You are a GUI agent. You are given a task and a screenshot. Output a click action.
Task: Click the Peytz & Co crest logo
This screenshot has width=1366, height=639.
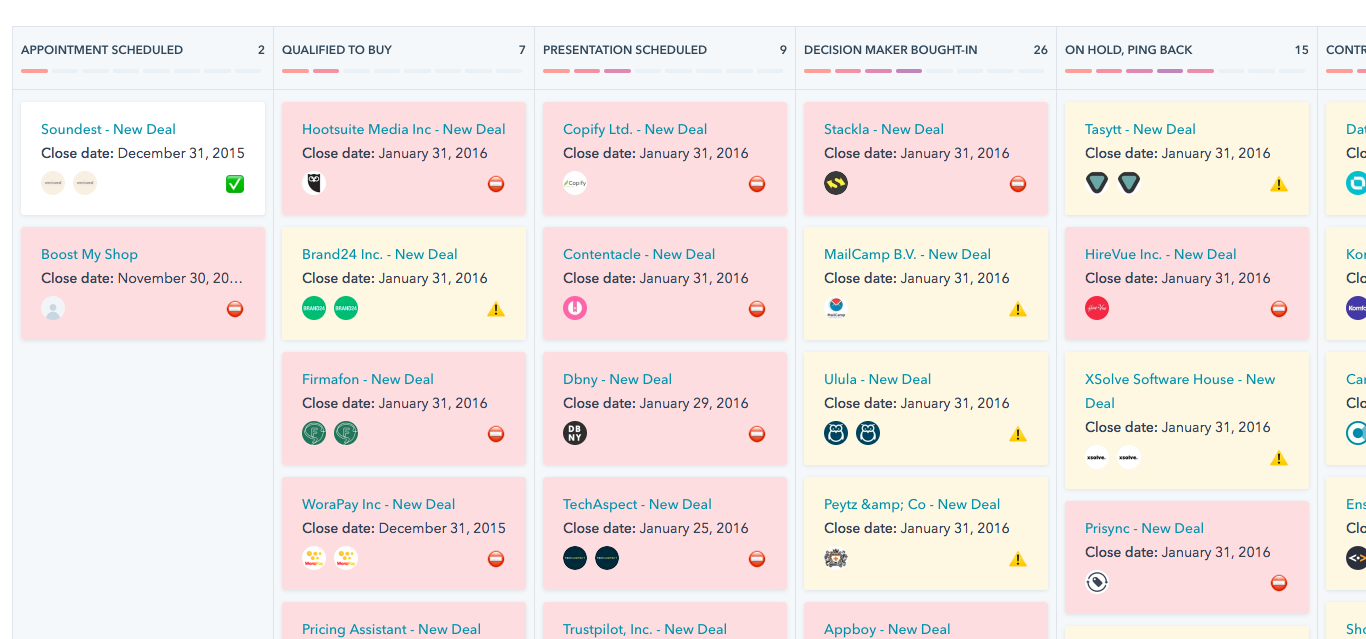(836, 558)
